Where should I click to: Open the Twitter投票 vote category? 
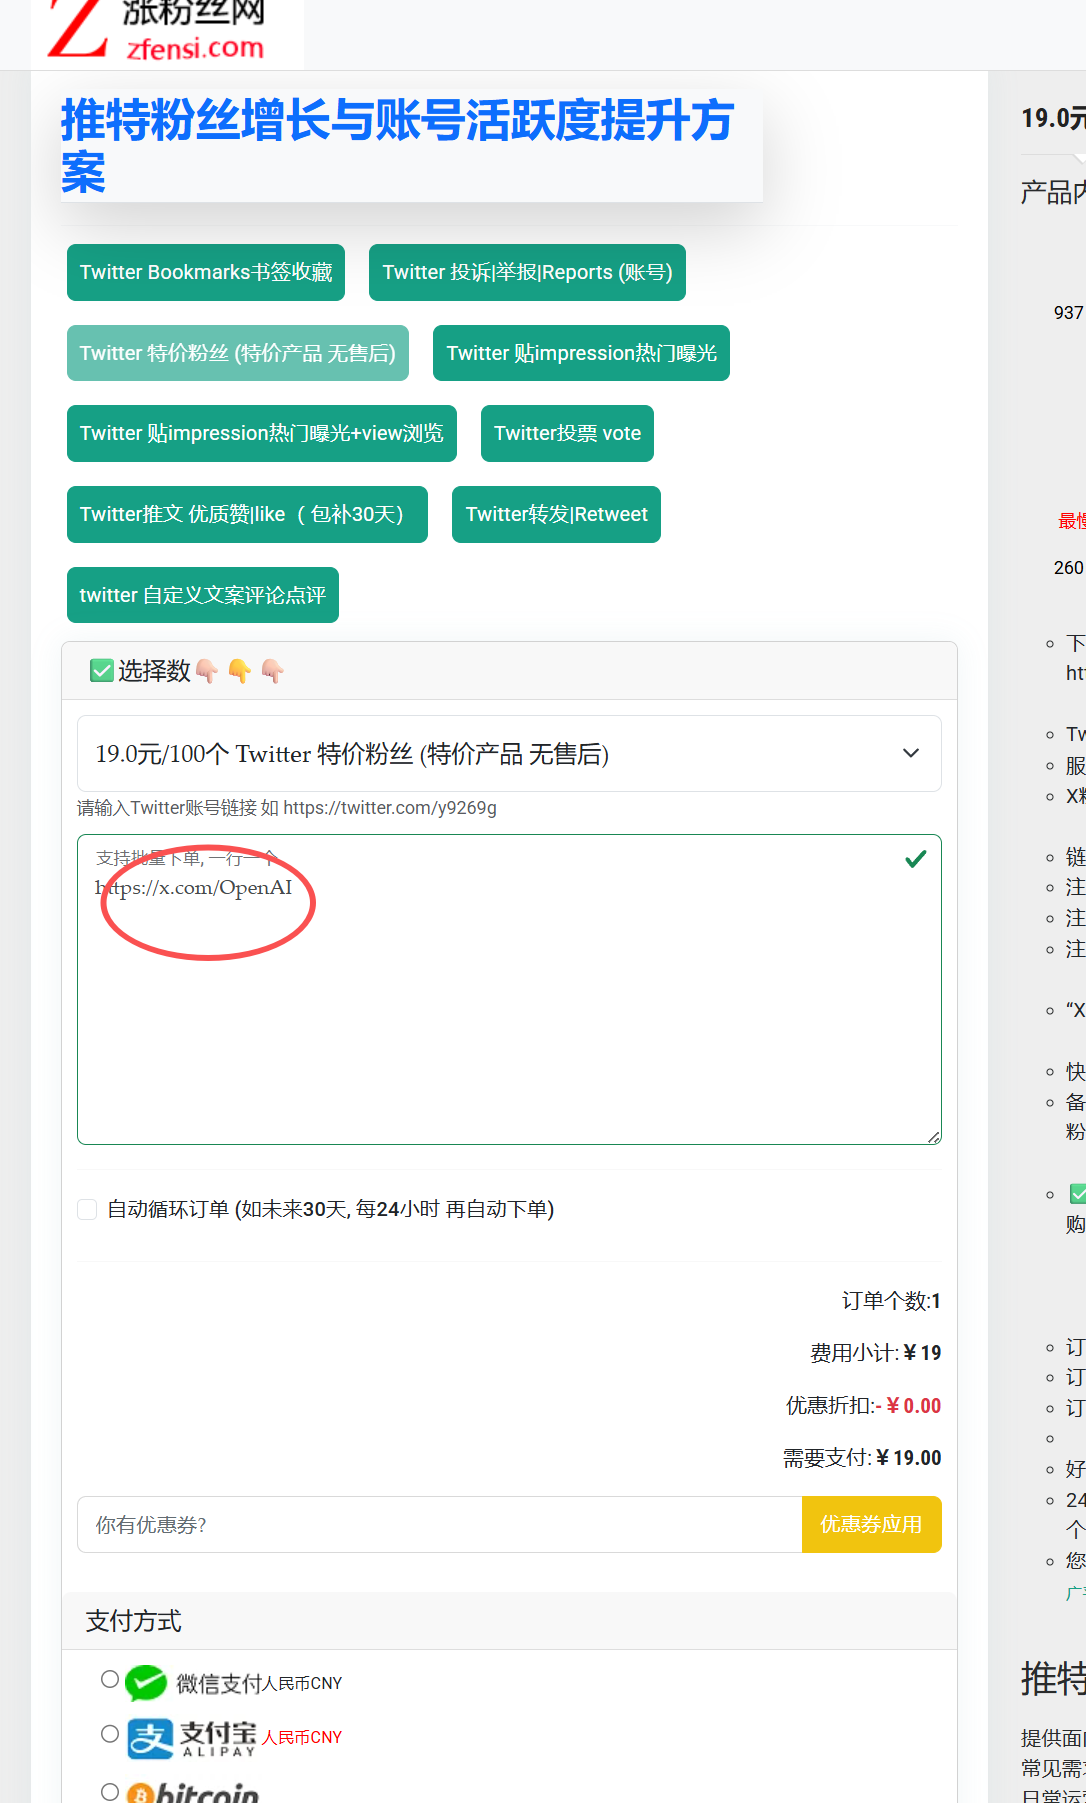(x=567, y=434)
